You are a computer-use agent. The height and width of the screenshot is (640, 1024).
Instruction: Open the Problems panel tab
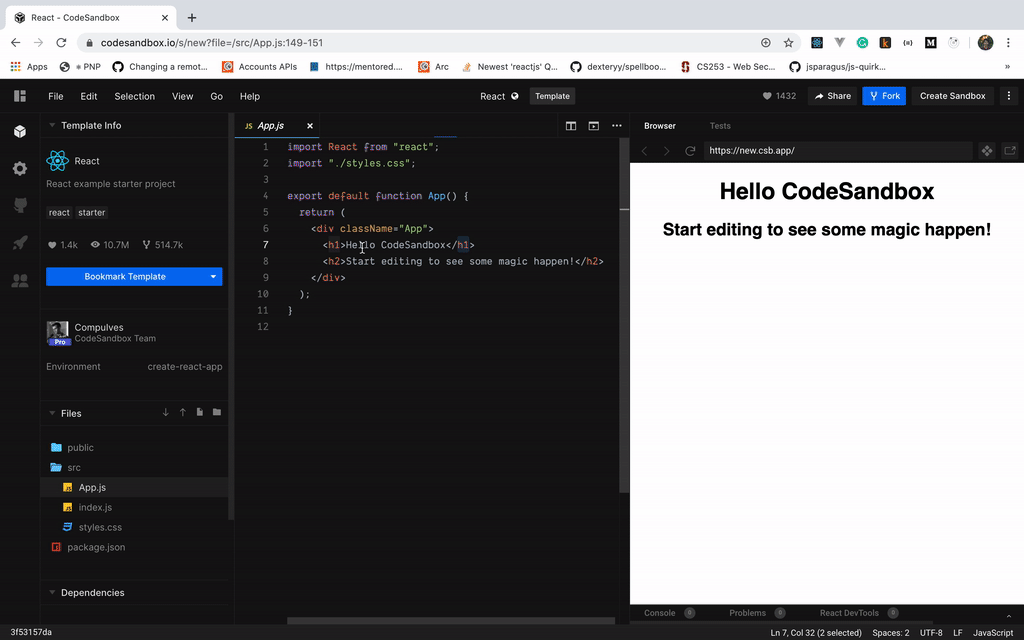tap(757, 613)
